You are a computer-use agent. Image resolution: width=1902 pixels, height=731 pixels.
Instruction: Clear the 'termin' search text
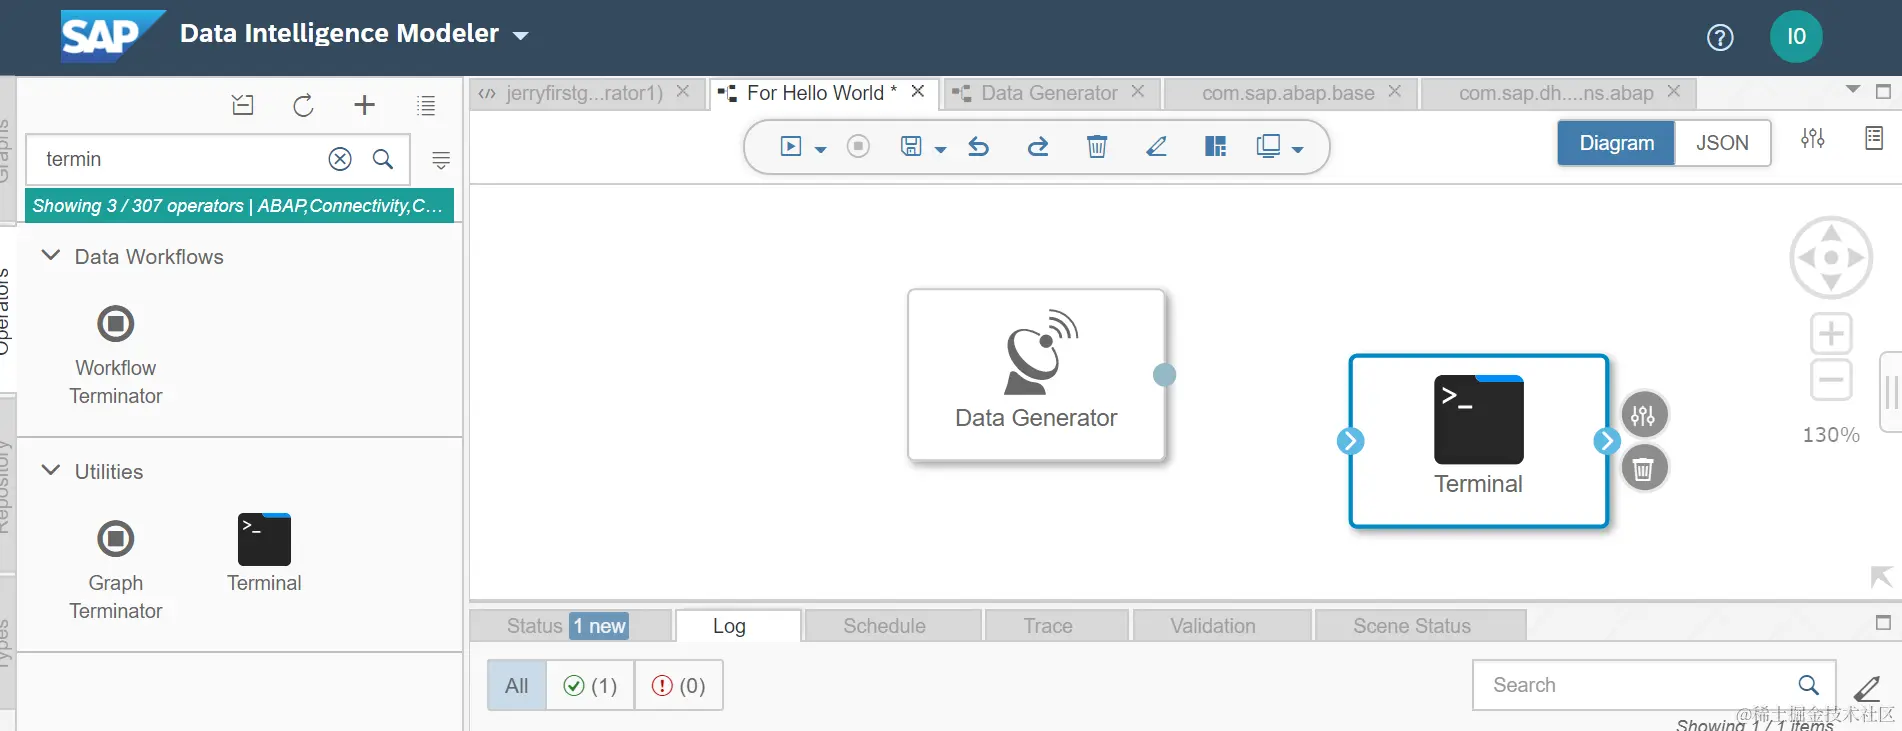coord(340,159)
